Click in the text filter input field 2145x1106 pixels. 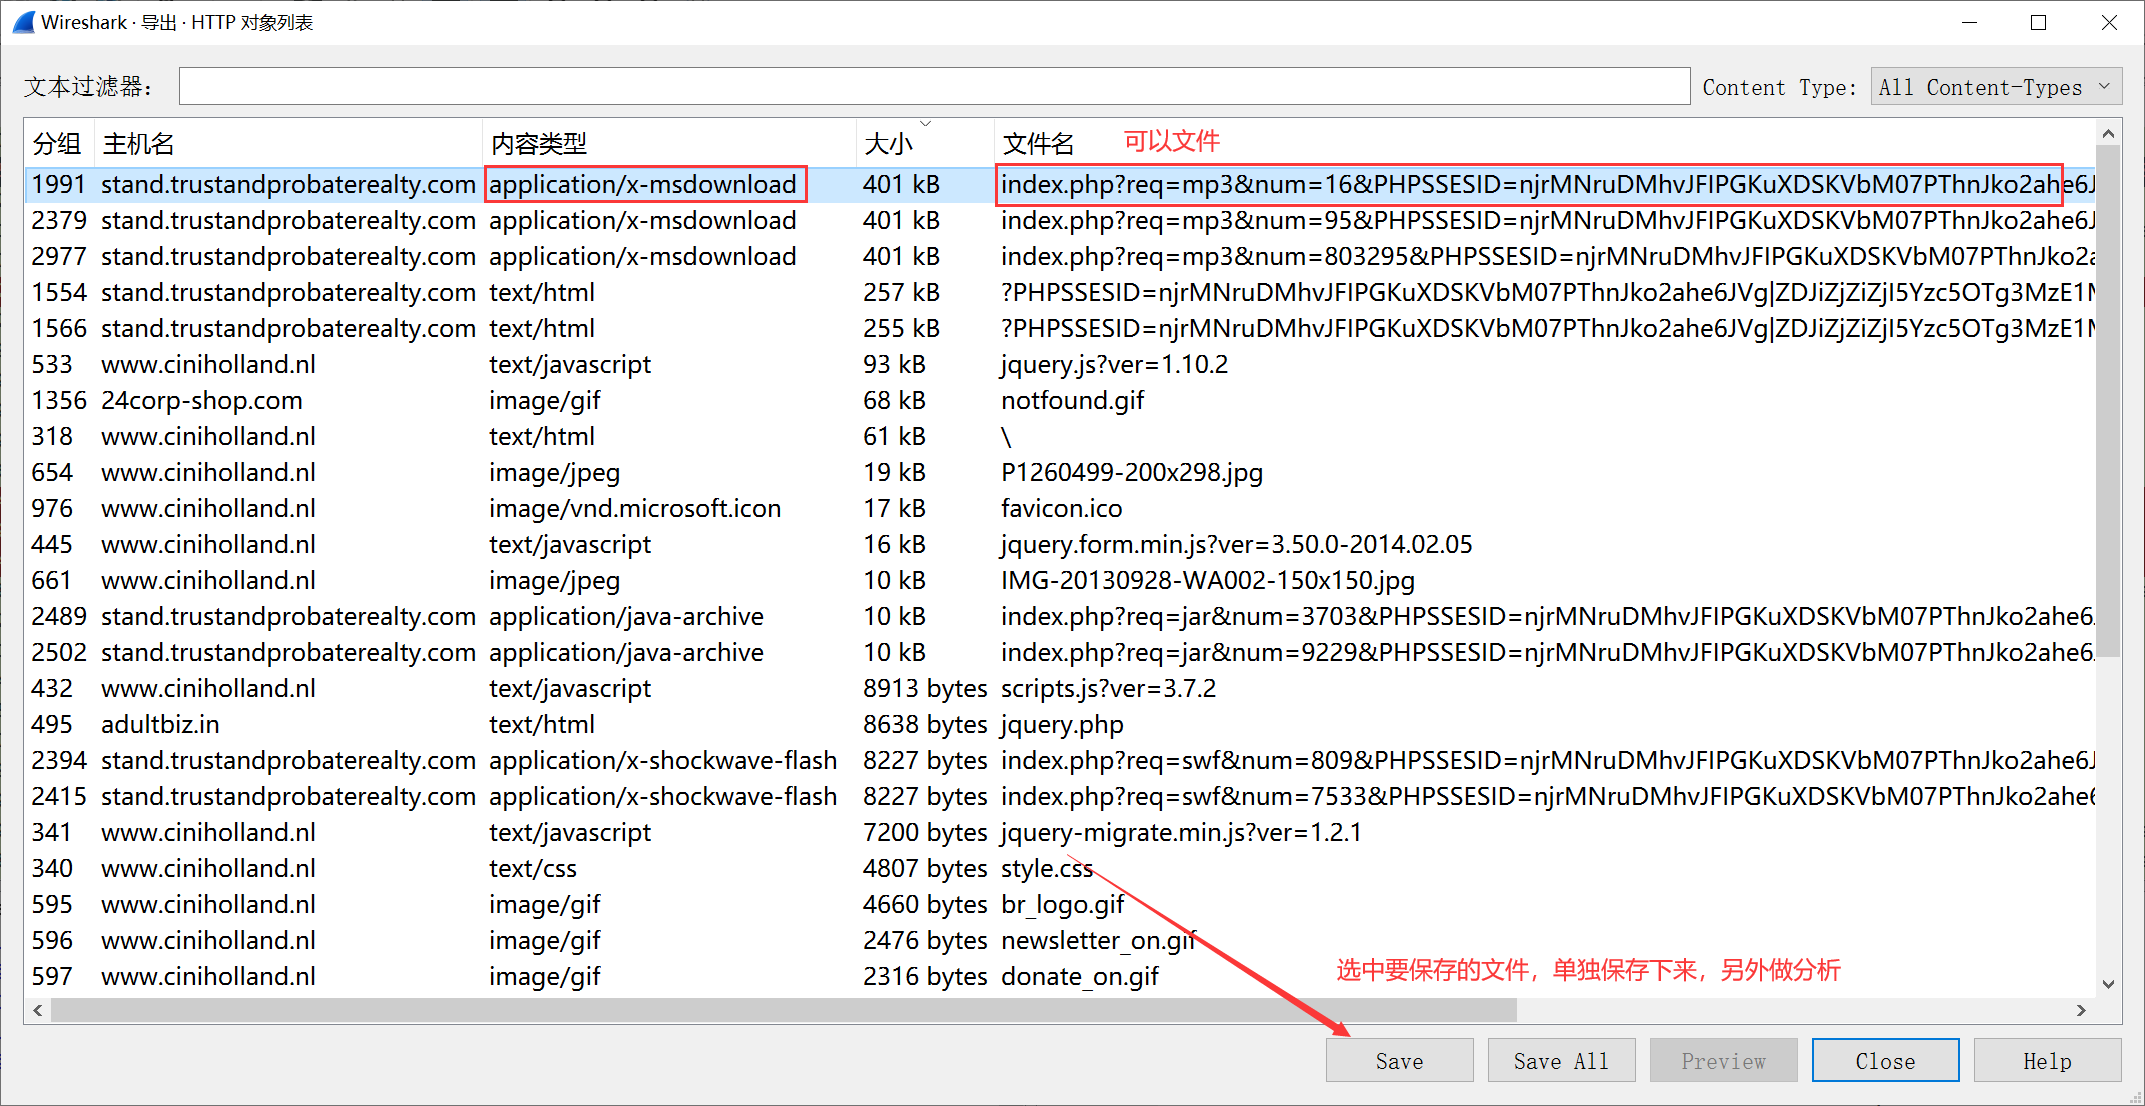[933, 87]
